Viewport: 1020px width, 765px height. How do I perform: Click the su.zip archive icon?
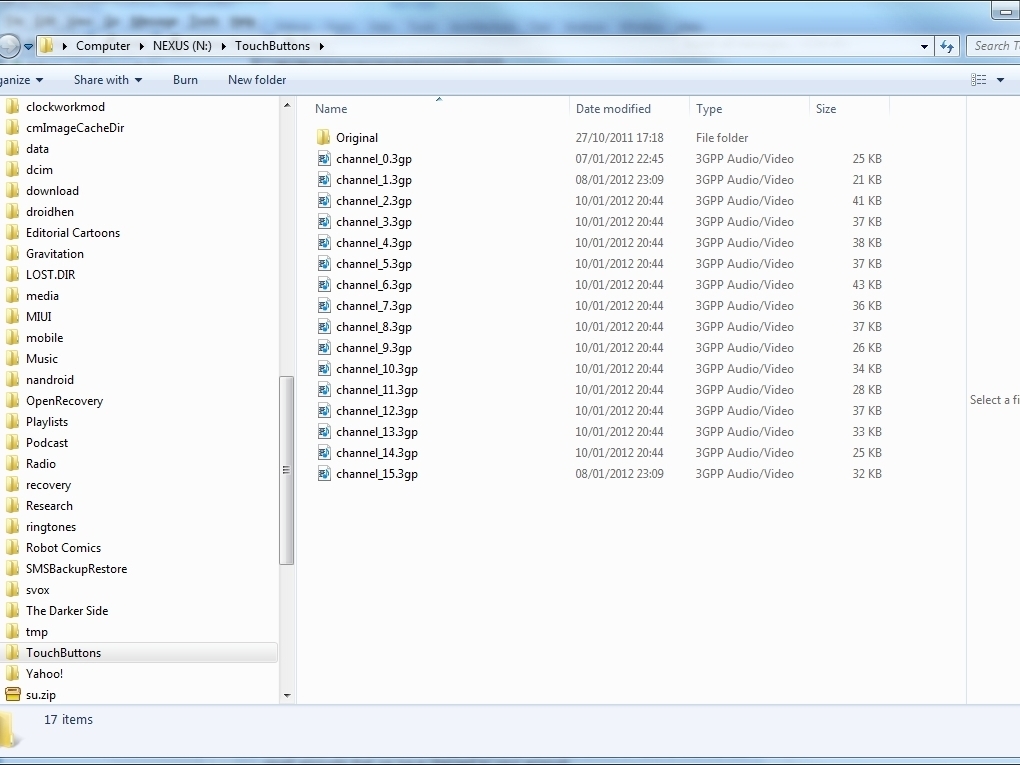pos(12,695)
